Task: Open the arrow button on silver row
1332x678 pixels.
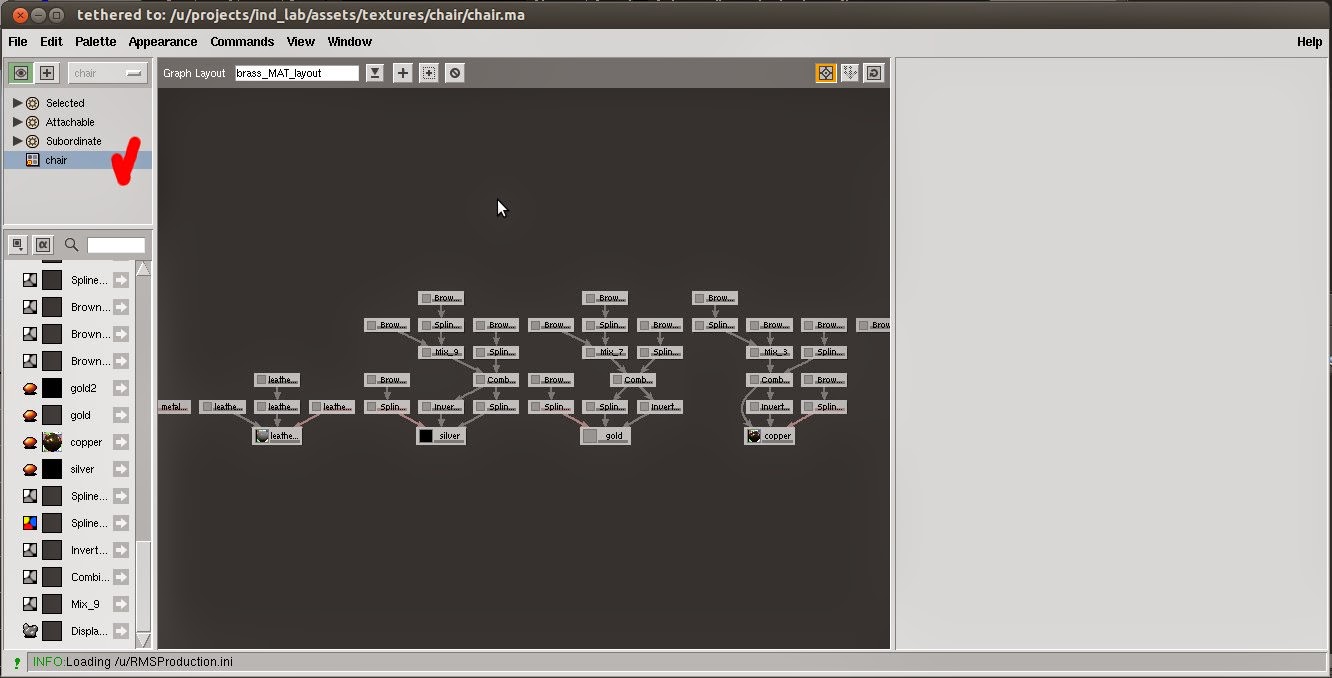Action: pos(121,469)
